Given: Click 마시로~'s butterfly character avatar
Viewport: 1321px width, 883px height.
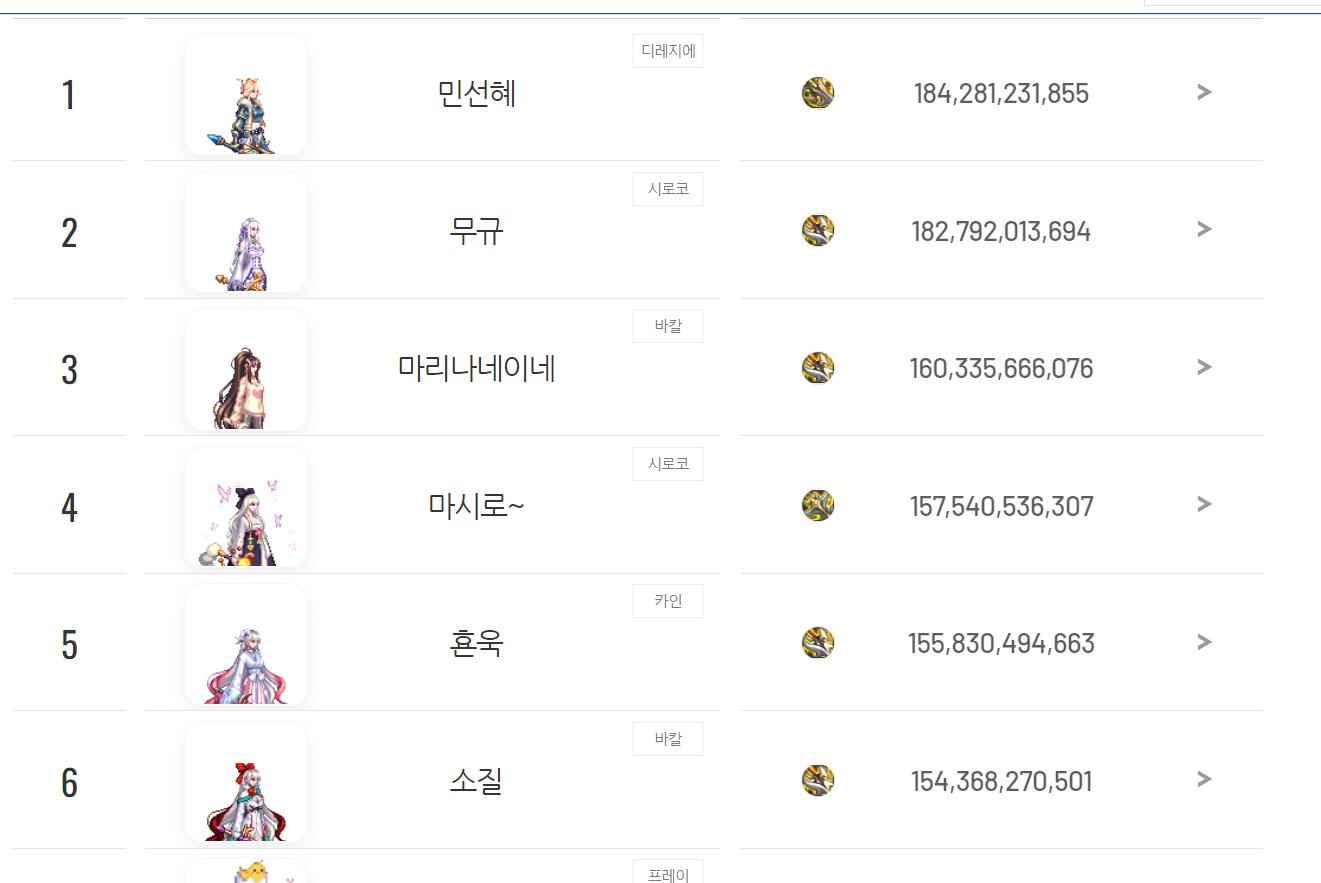Looking at the screenshot, I should (x=246, y=507).
